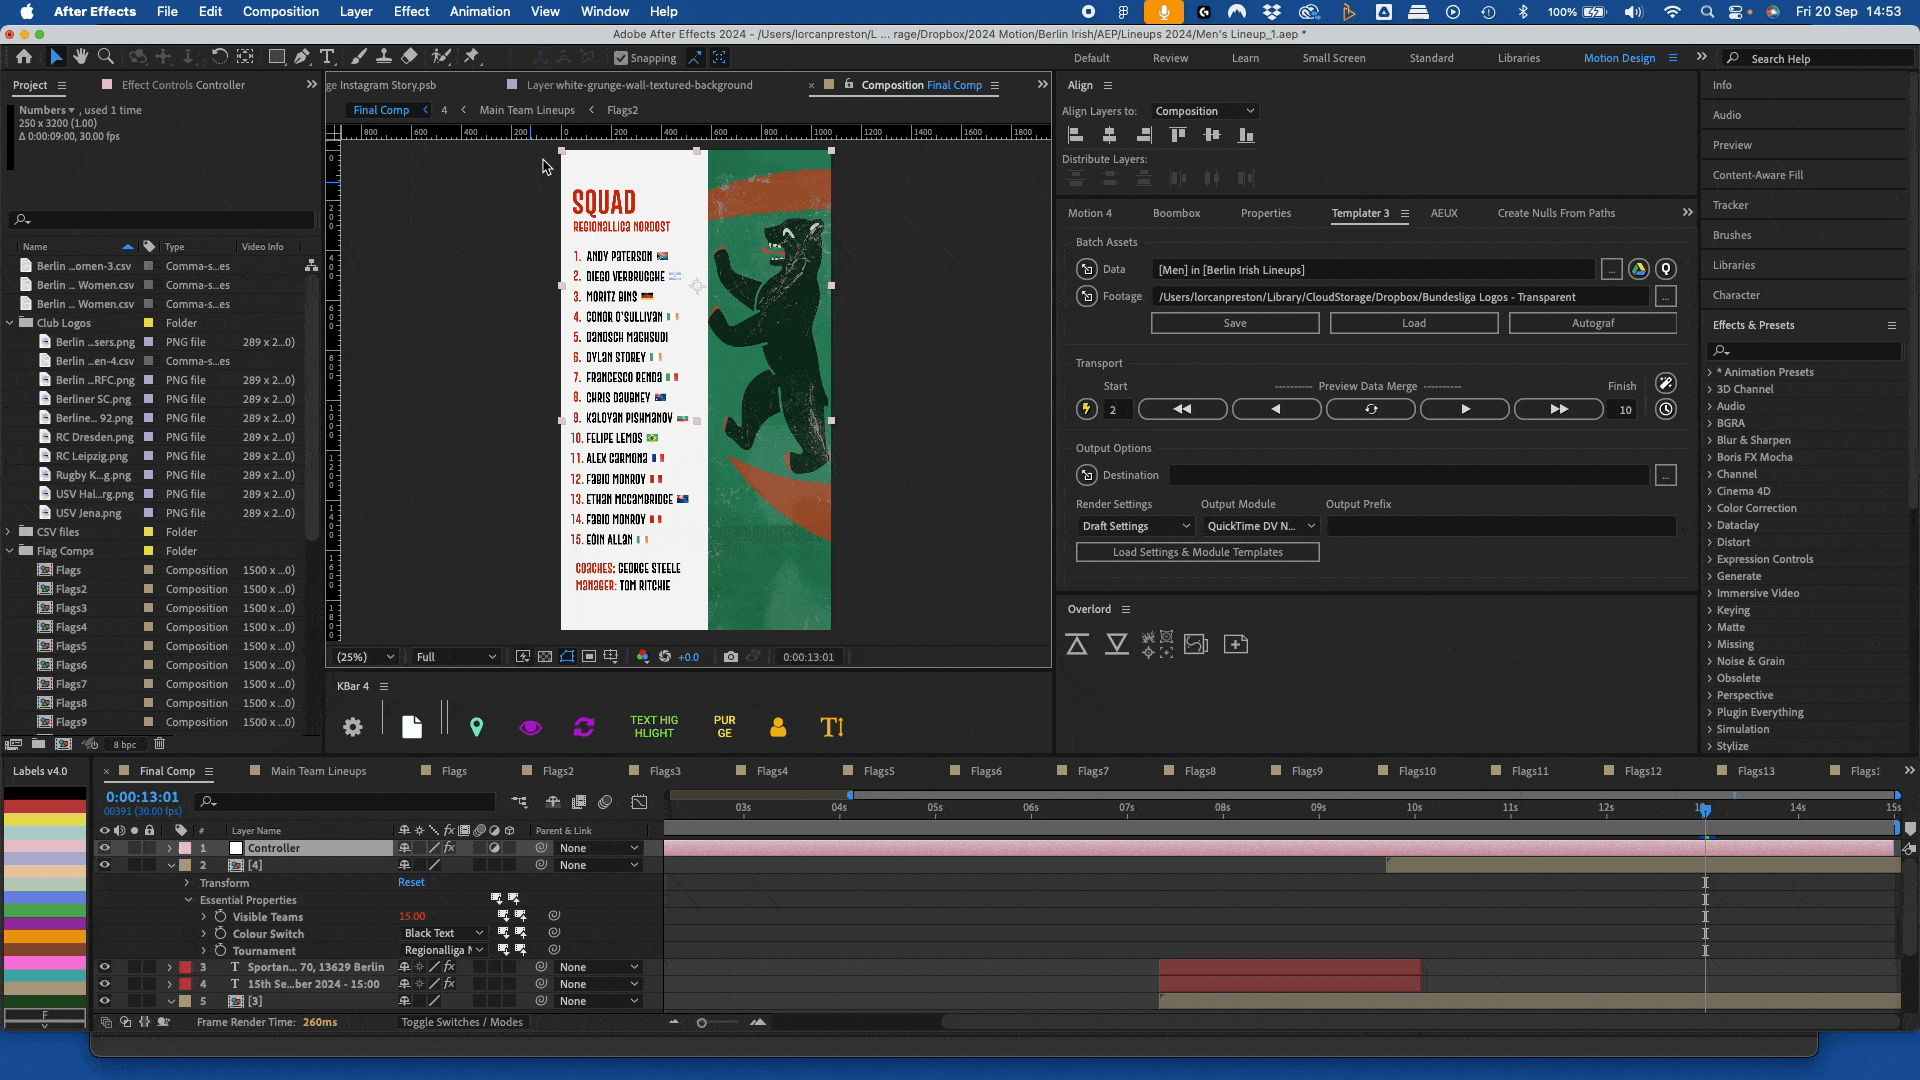Click the KBar settings gear icon

353,727
